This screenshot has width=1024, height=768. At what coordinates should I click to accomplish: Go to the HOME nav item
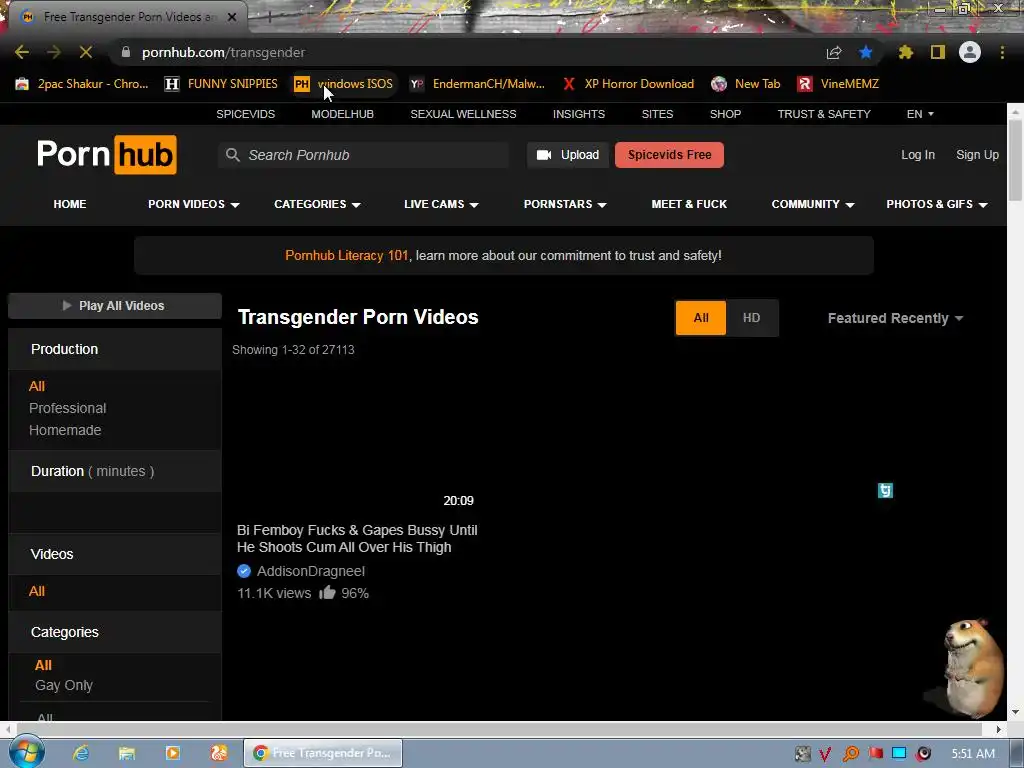(70, 204)
